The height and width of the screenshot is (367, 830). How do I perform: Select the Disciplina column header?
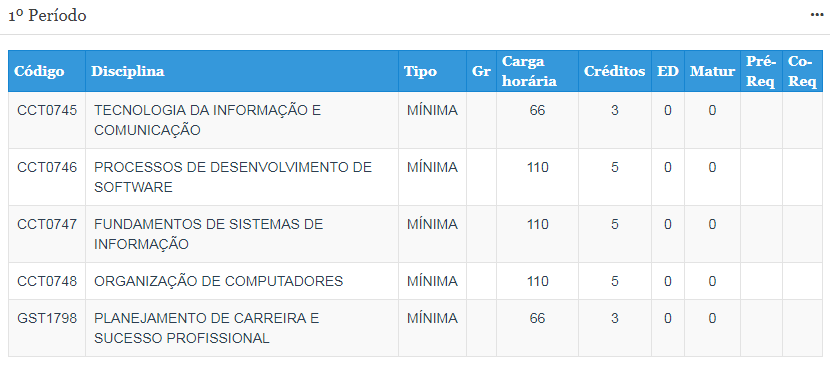tap(128, 71)
